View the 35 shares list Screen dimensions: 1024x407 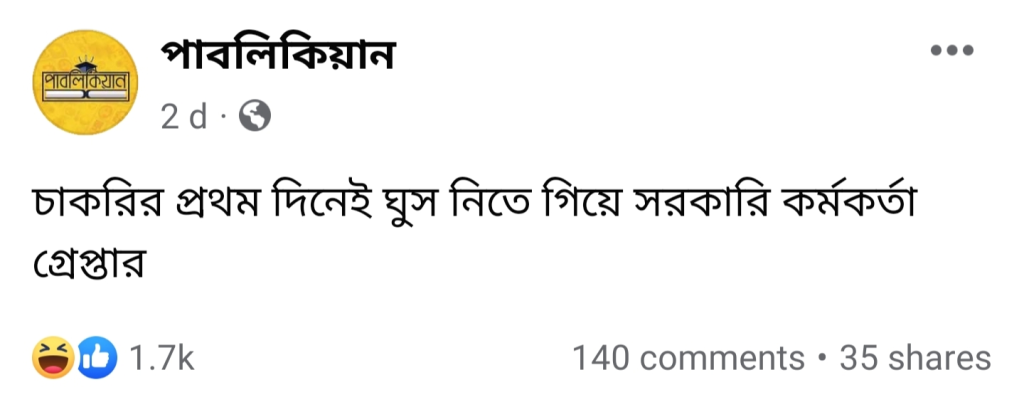coord(915,358)
